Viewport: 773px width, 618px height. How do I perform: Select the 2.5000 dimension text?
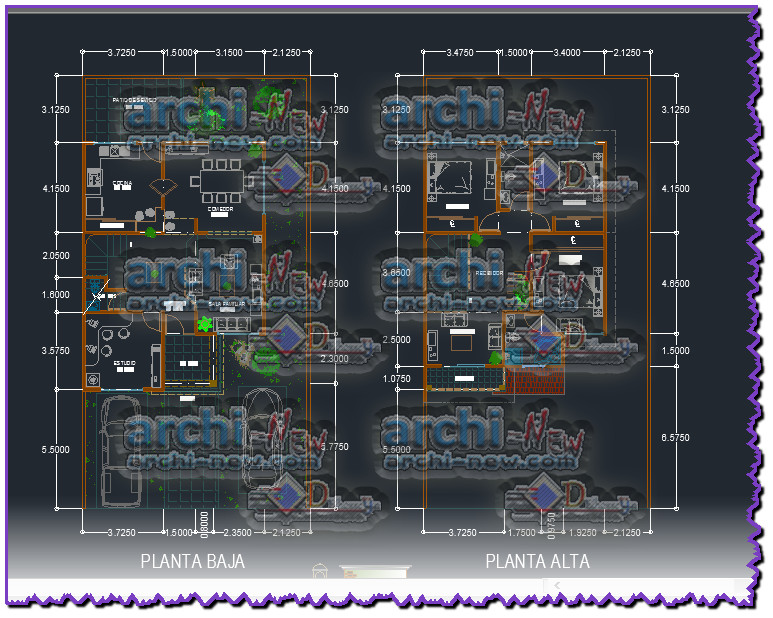click(396, 340)
